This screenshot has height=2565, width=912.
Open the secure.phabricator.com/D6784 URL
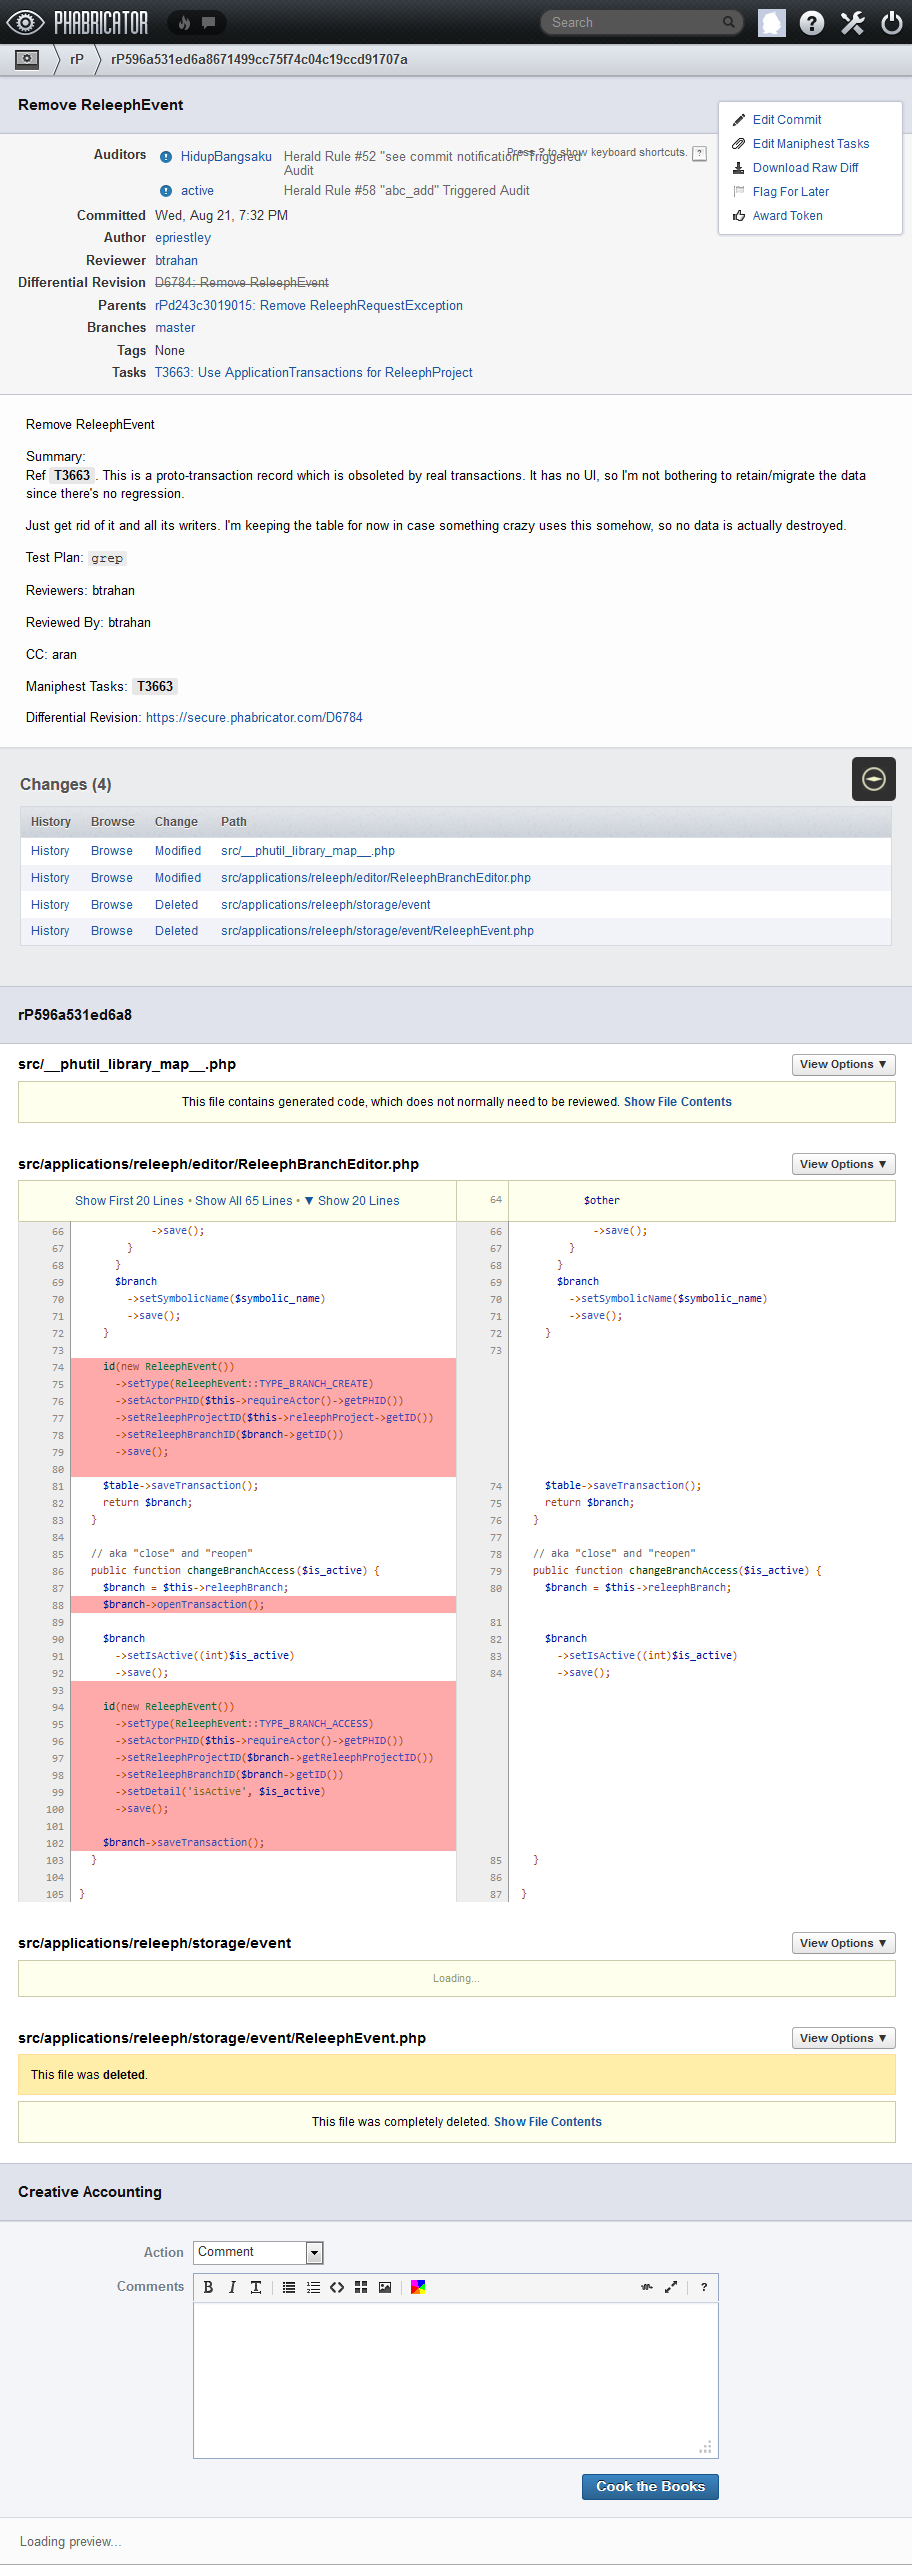pyautogui.click(x=254, y=718)
